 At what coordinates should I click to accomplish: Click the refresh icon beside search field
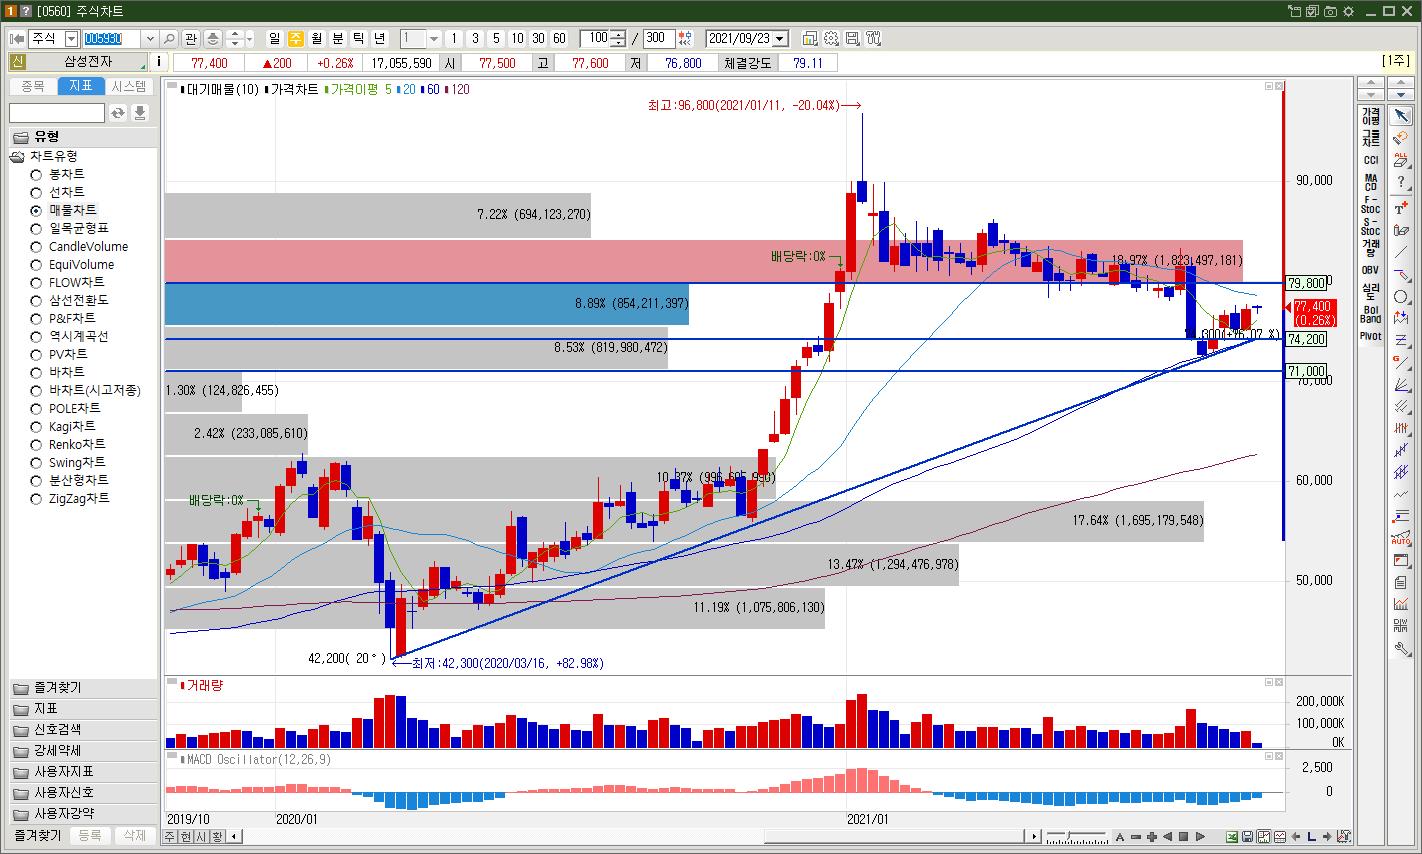tap(118, 113)
